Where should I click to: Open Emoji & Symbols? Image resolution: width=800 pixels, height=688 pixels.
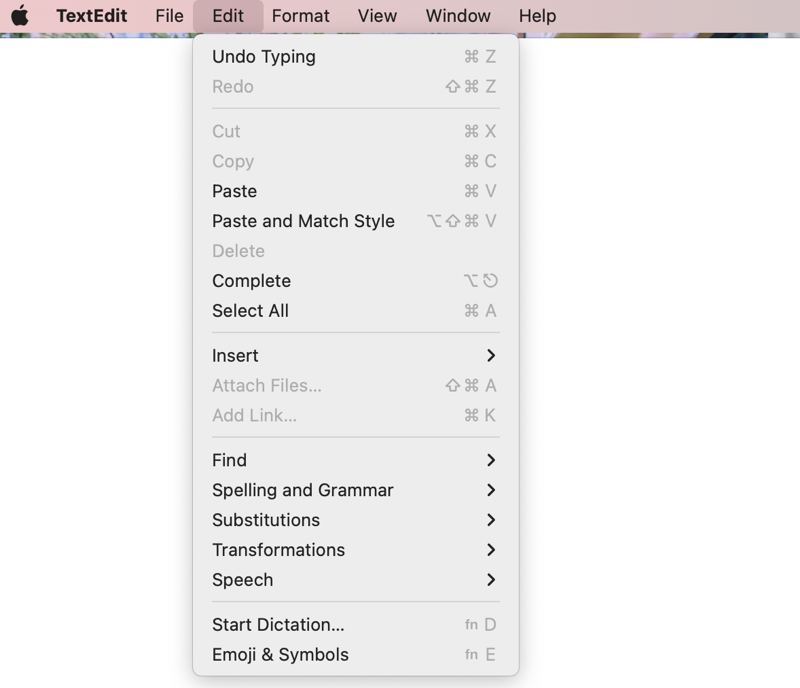coord(281,655)
